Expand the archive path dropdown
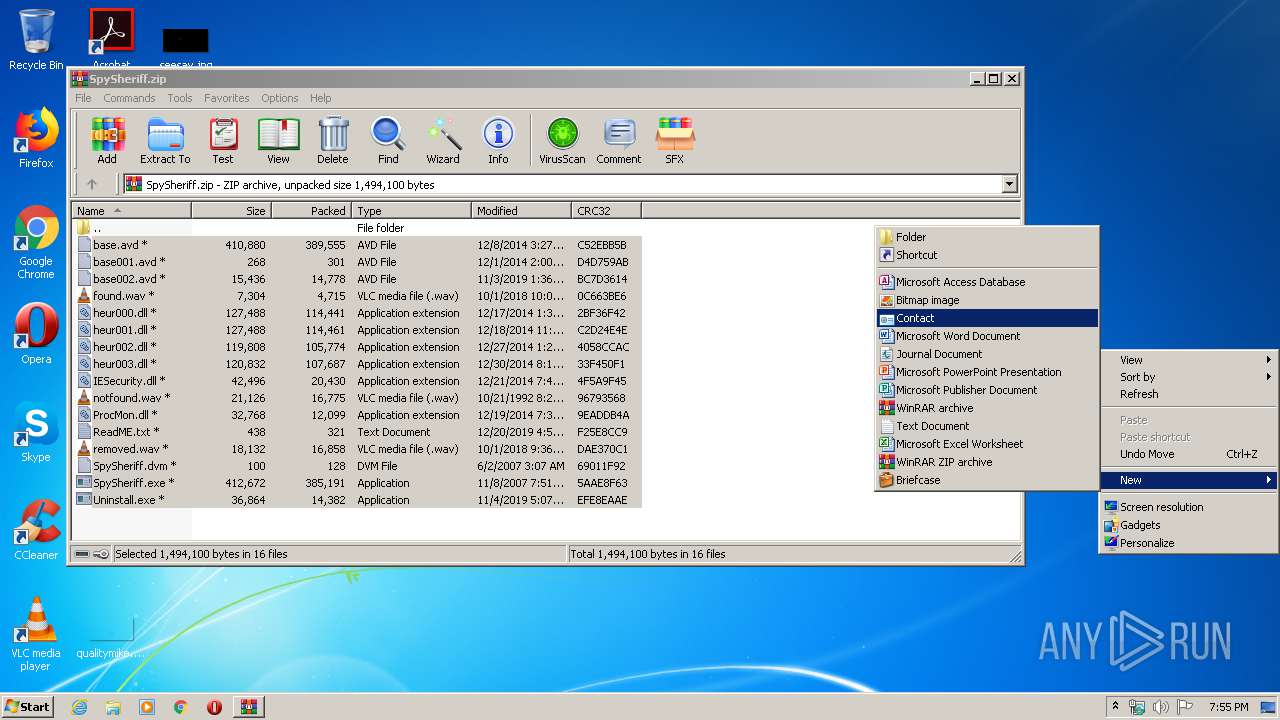Viewport: 1280px width, 720px height. click(x=1009, y=184)
